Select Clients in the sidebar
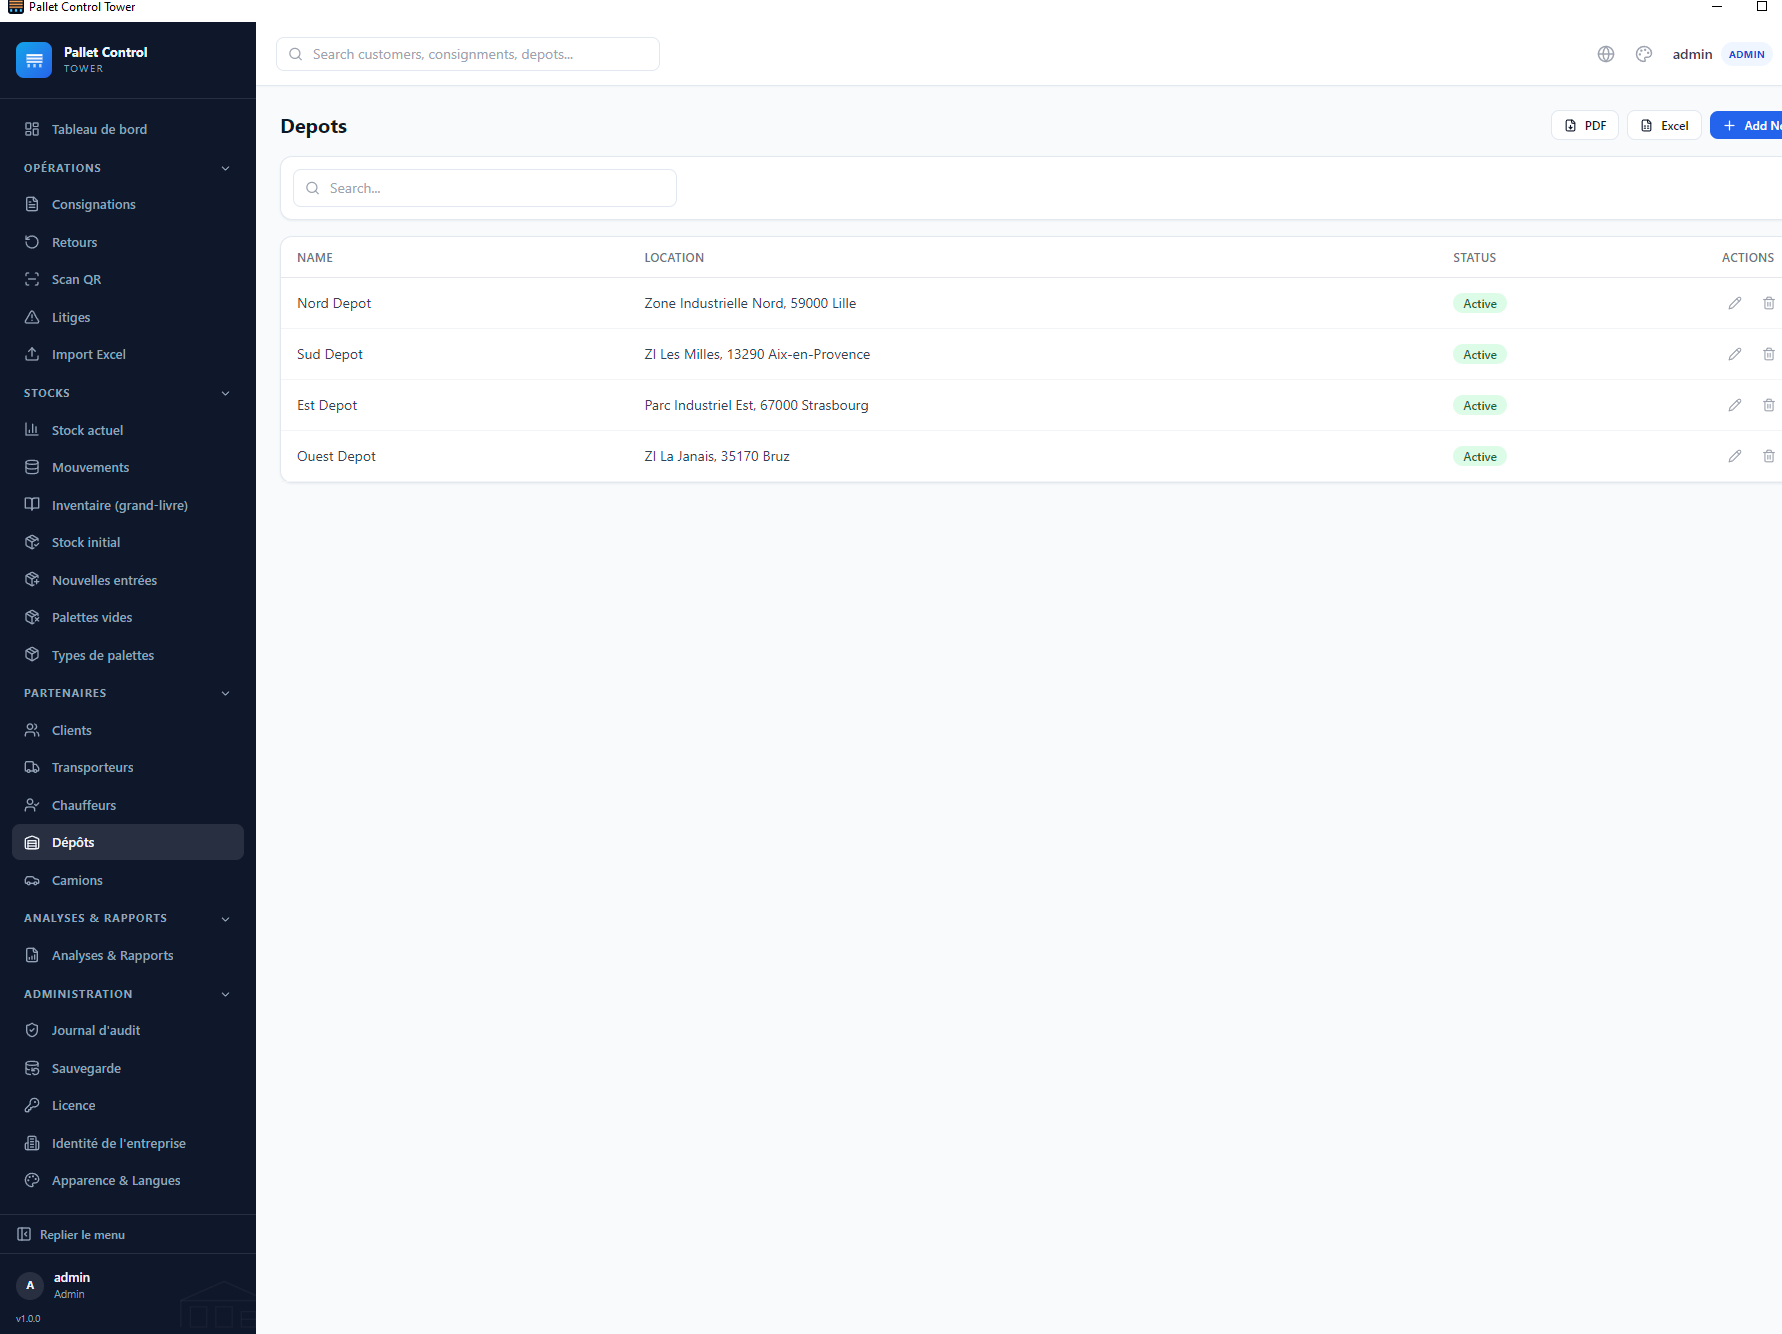1782x1334 pixels. [128, 730]
